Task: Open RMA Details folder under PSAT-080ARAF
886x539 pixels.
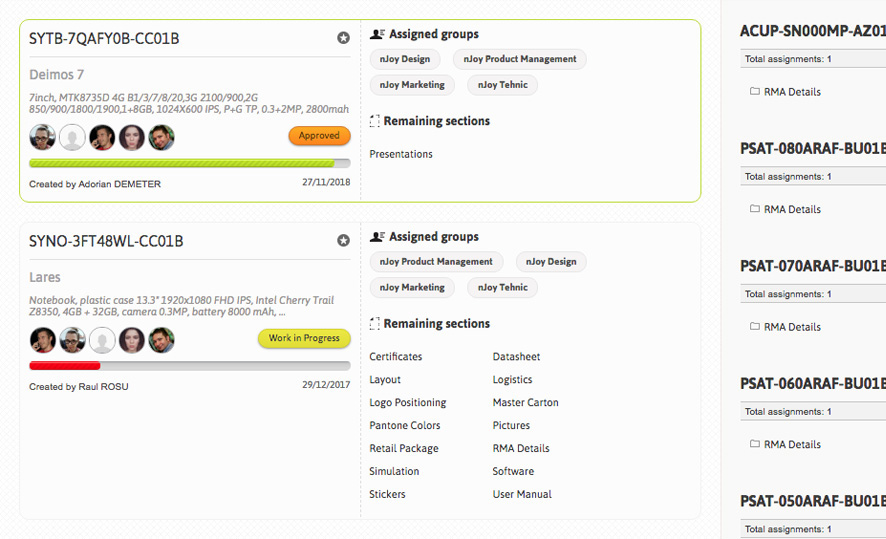Action: click(x=785, y=209)
